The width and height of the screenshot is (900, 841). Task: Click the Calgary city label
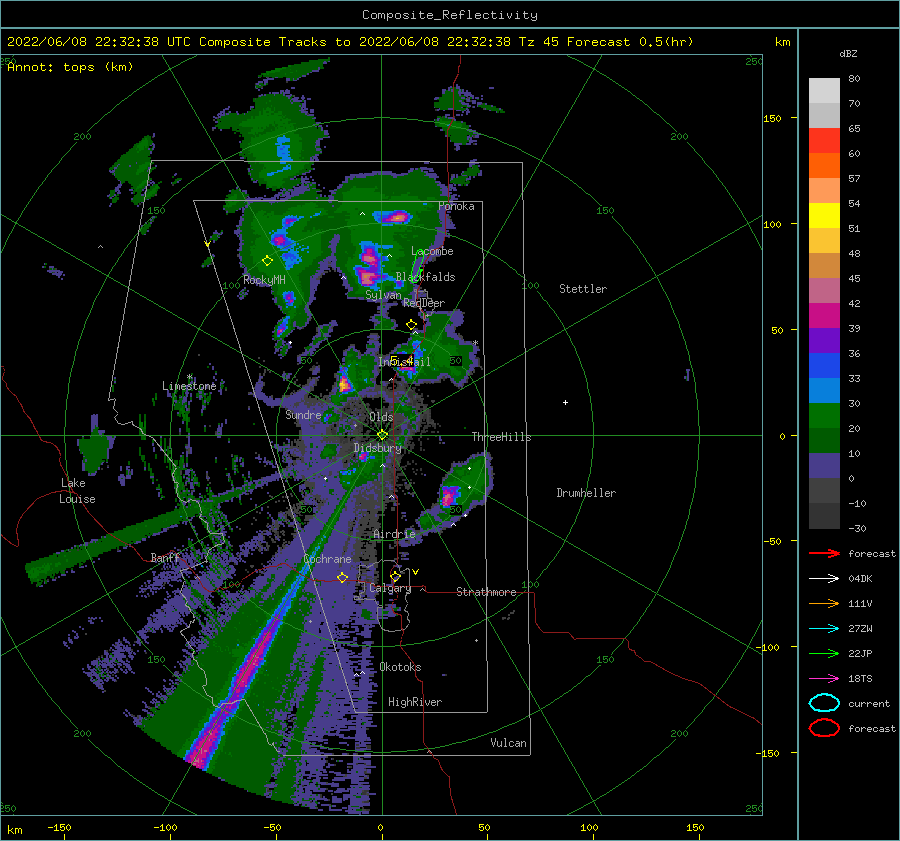(390, 588)
